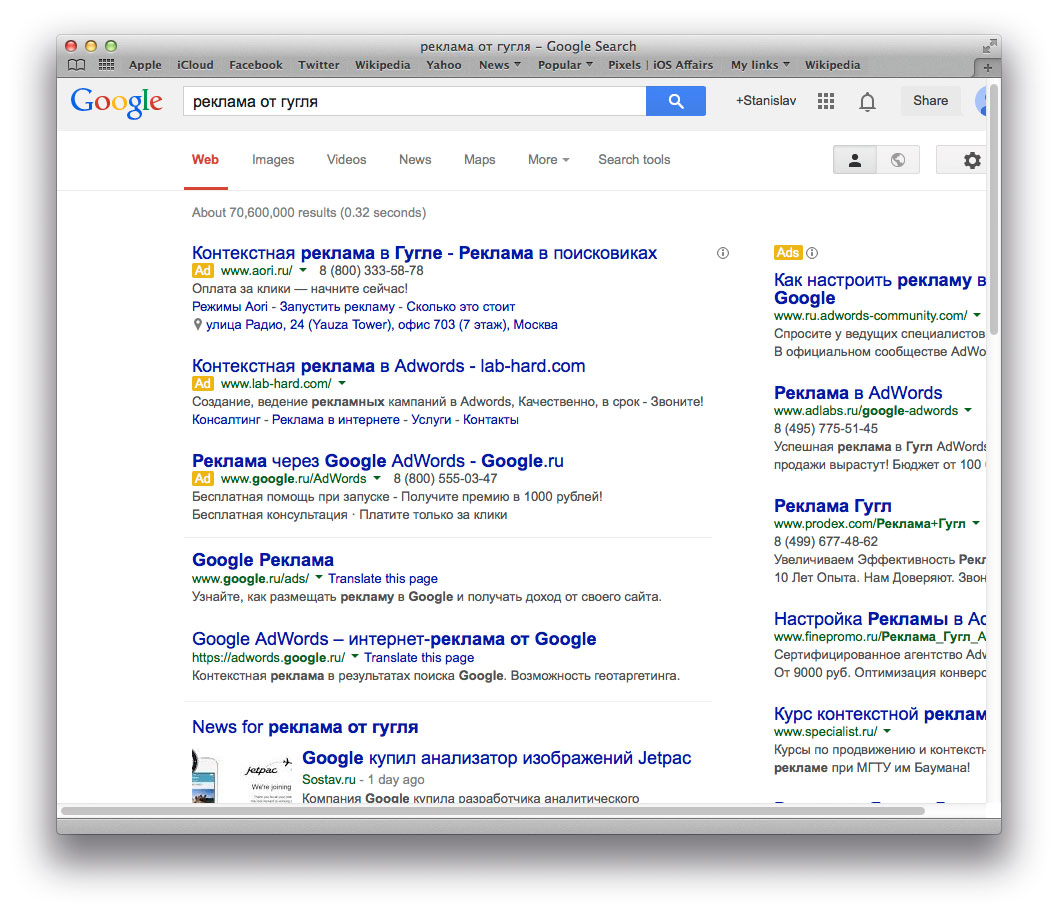The width and height of the screenshot is (1058, 913).
Task: Open the +Stanislav profile link
Action: pyautogui.click(x=766, y=101)
